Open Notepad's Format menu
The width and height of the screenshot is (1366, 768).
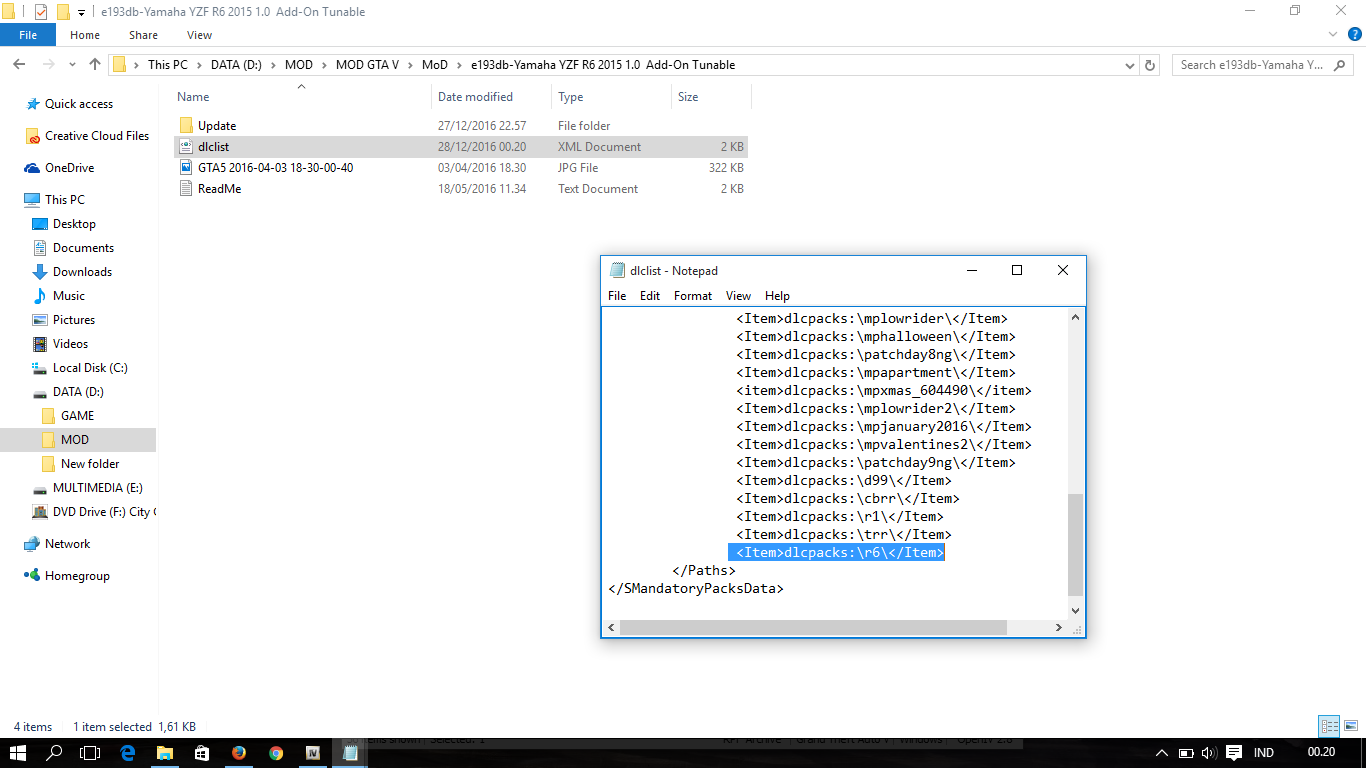693,296
